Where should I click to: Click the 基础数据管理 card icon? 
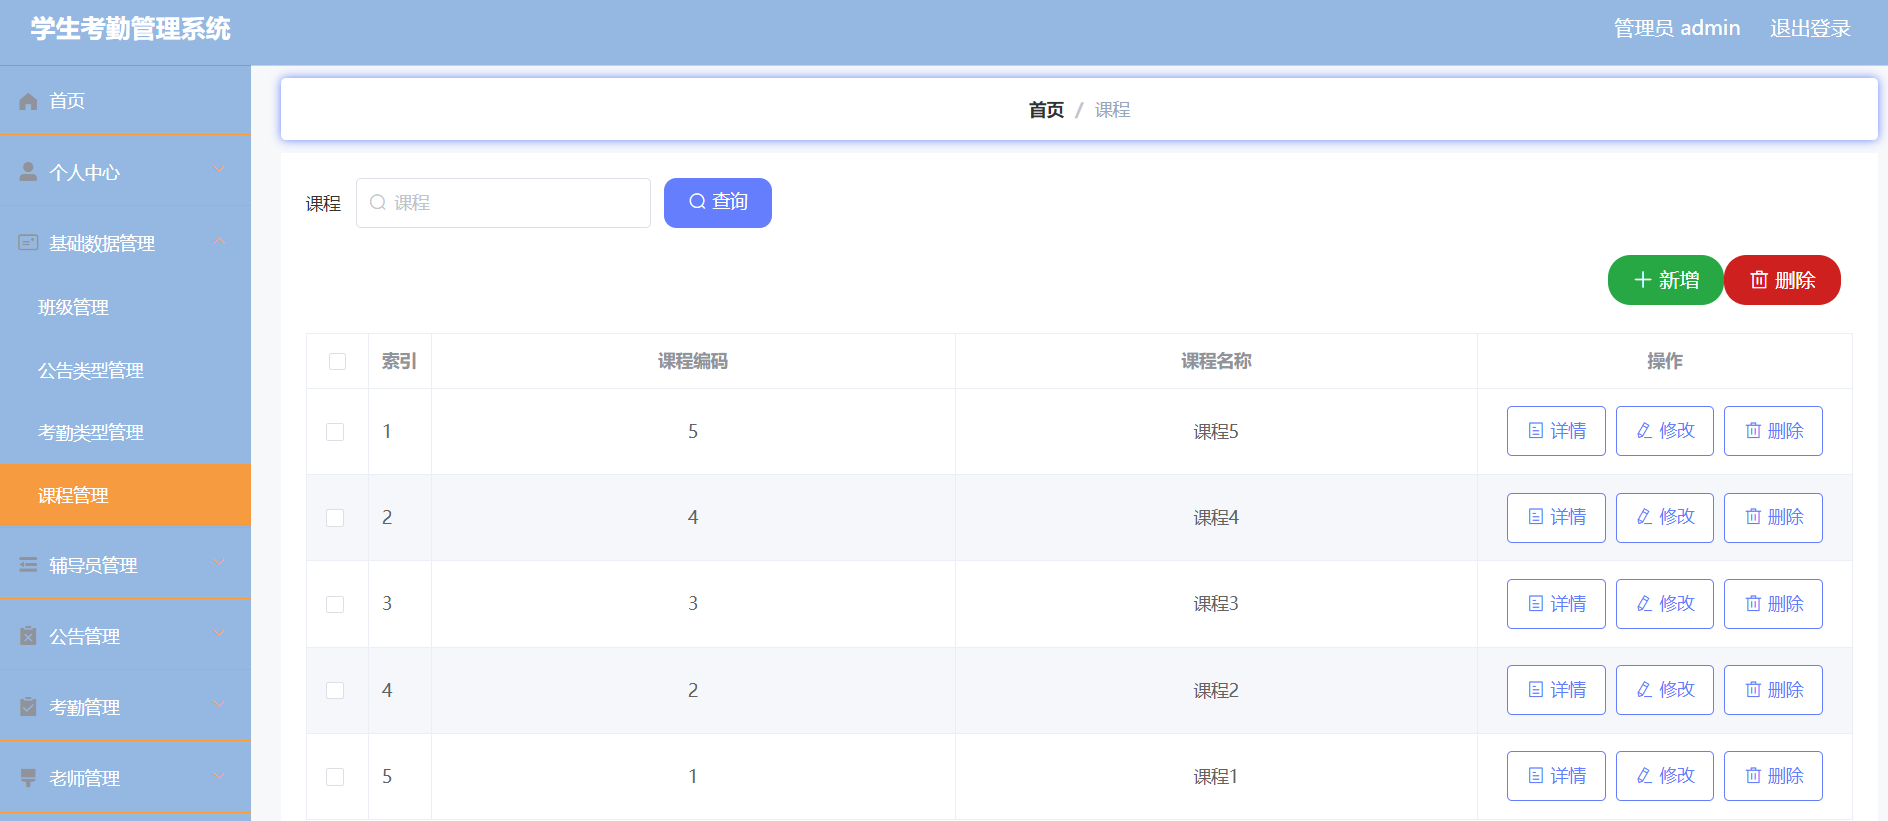pos(28,243)
